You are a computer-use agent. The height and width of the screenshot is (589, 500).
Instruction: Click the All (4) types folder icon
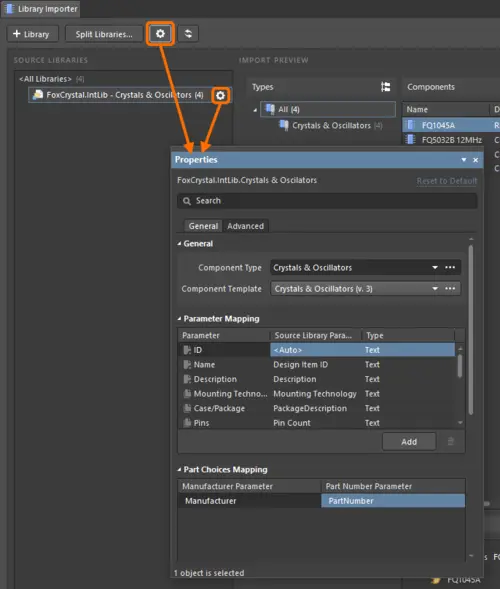coord(270,109)
